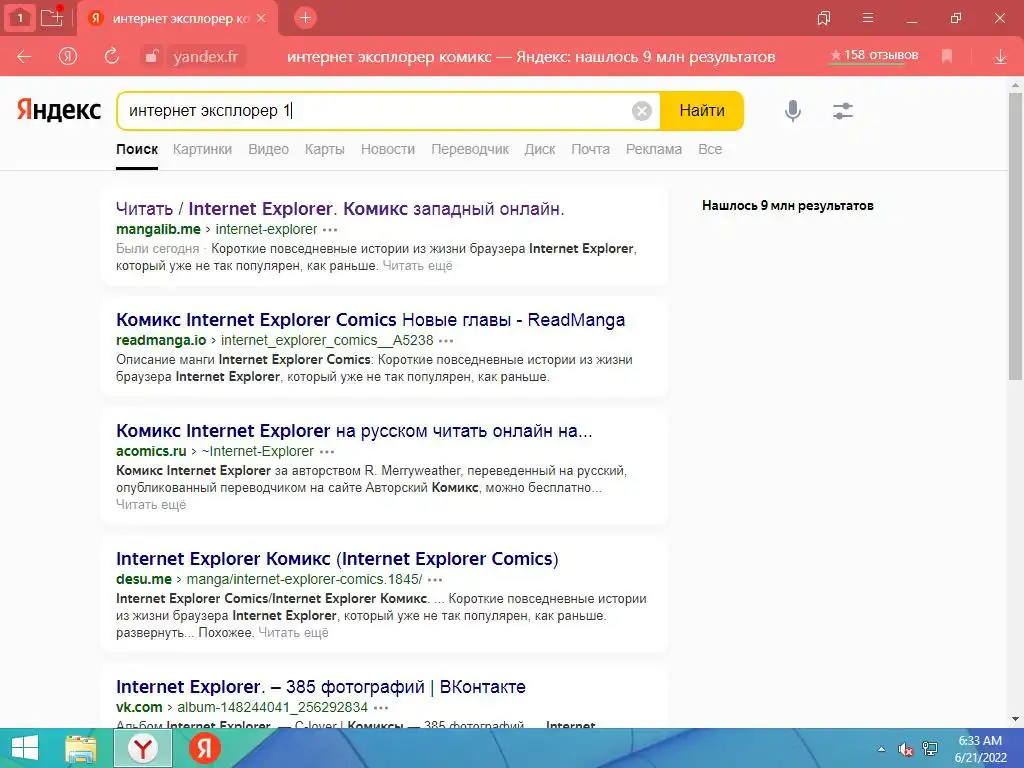This screenshot has height=768, width=1024.
Task: Open the Почта tab
Action: (590, 149)
